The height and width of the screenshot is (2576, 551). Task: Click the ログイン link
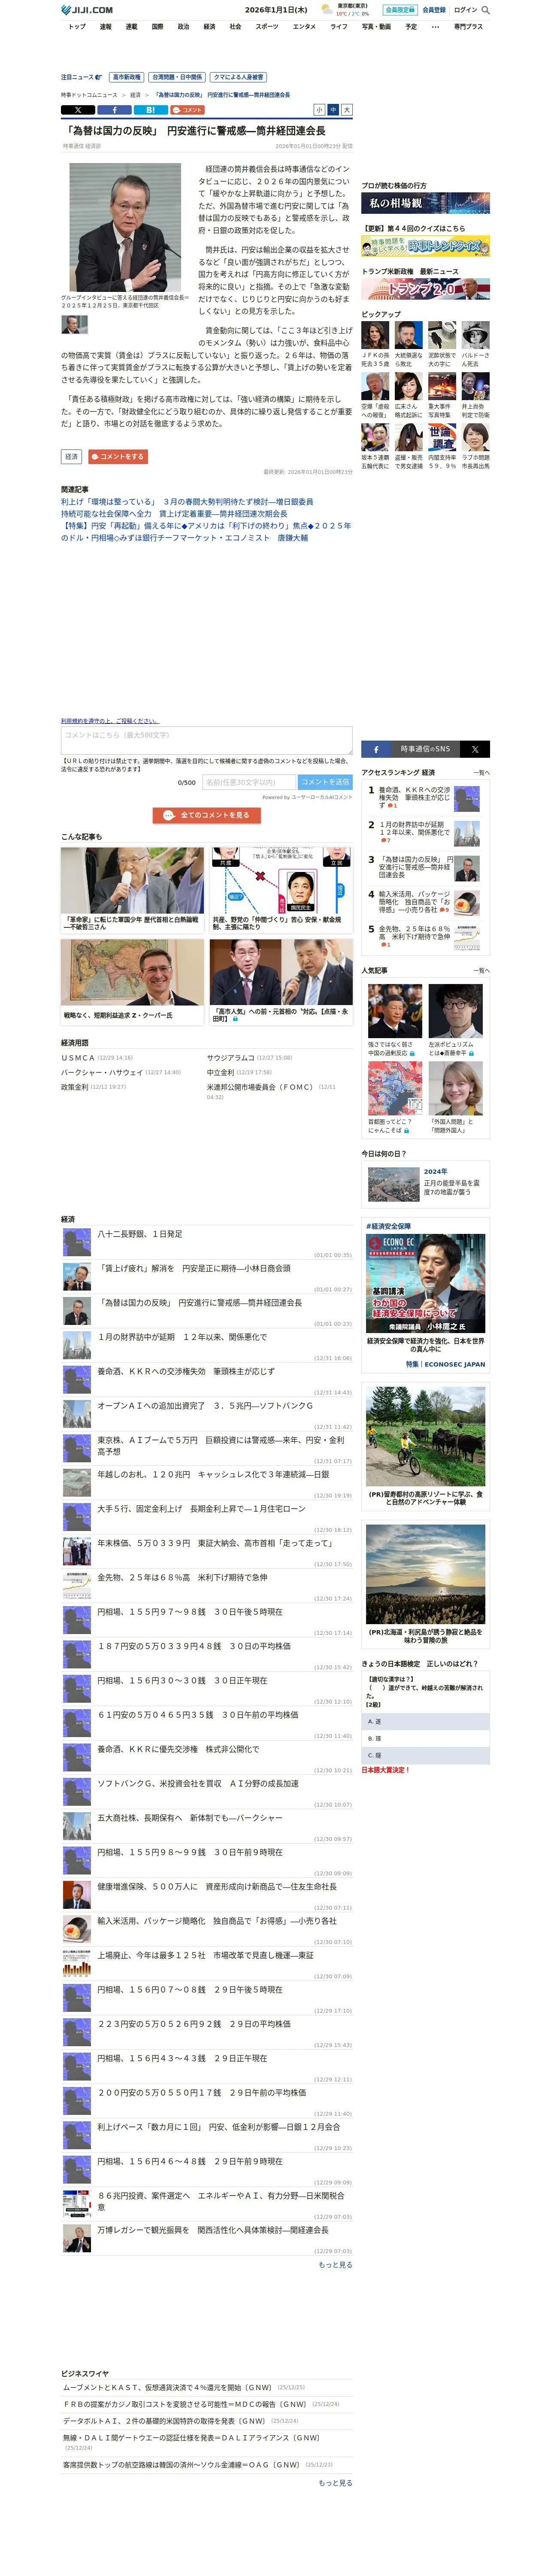coord(466,10)
